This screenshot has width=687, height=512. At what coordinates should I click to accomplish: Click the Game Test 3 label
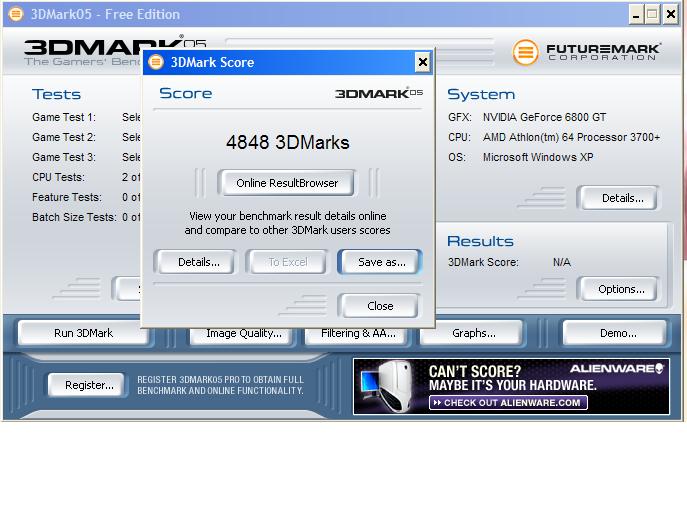64,157
